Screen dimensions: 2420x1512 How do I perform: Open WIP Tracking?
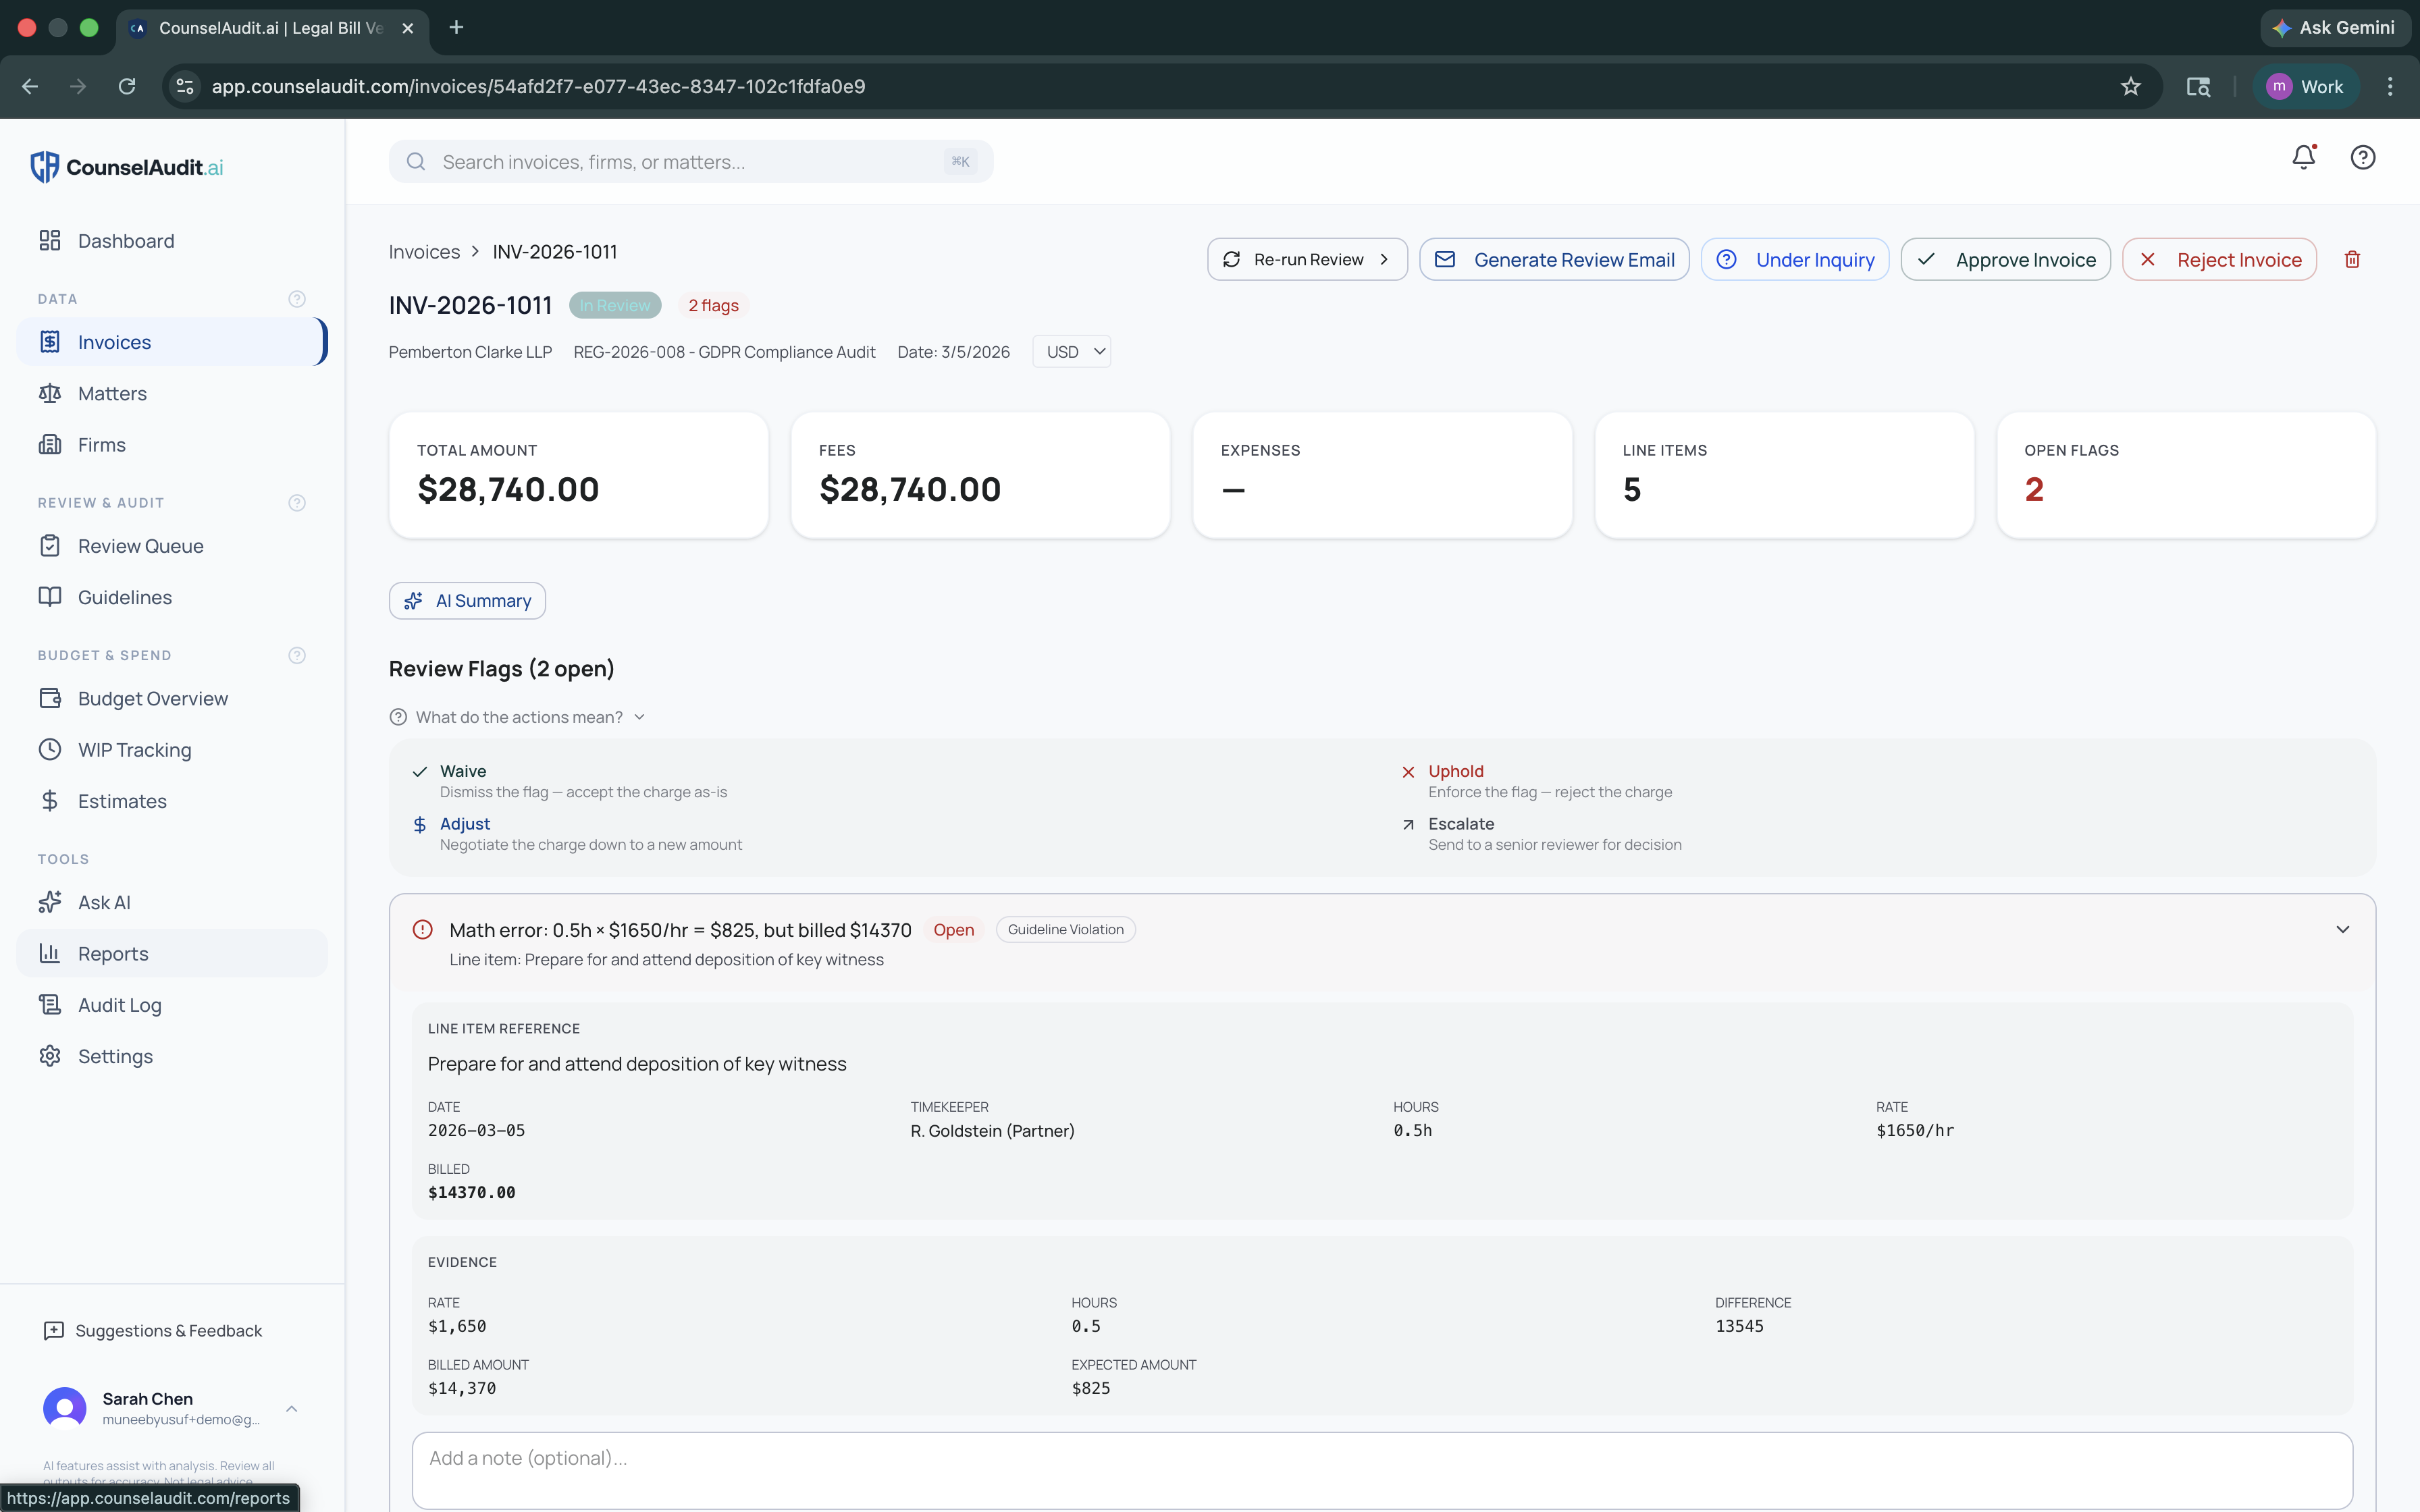coord(134,749)
